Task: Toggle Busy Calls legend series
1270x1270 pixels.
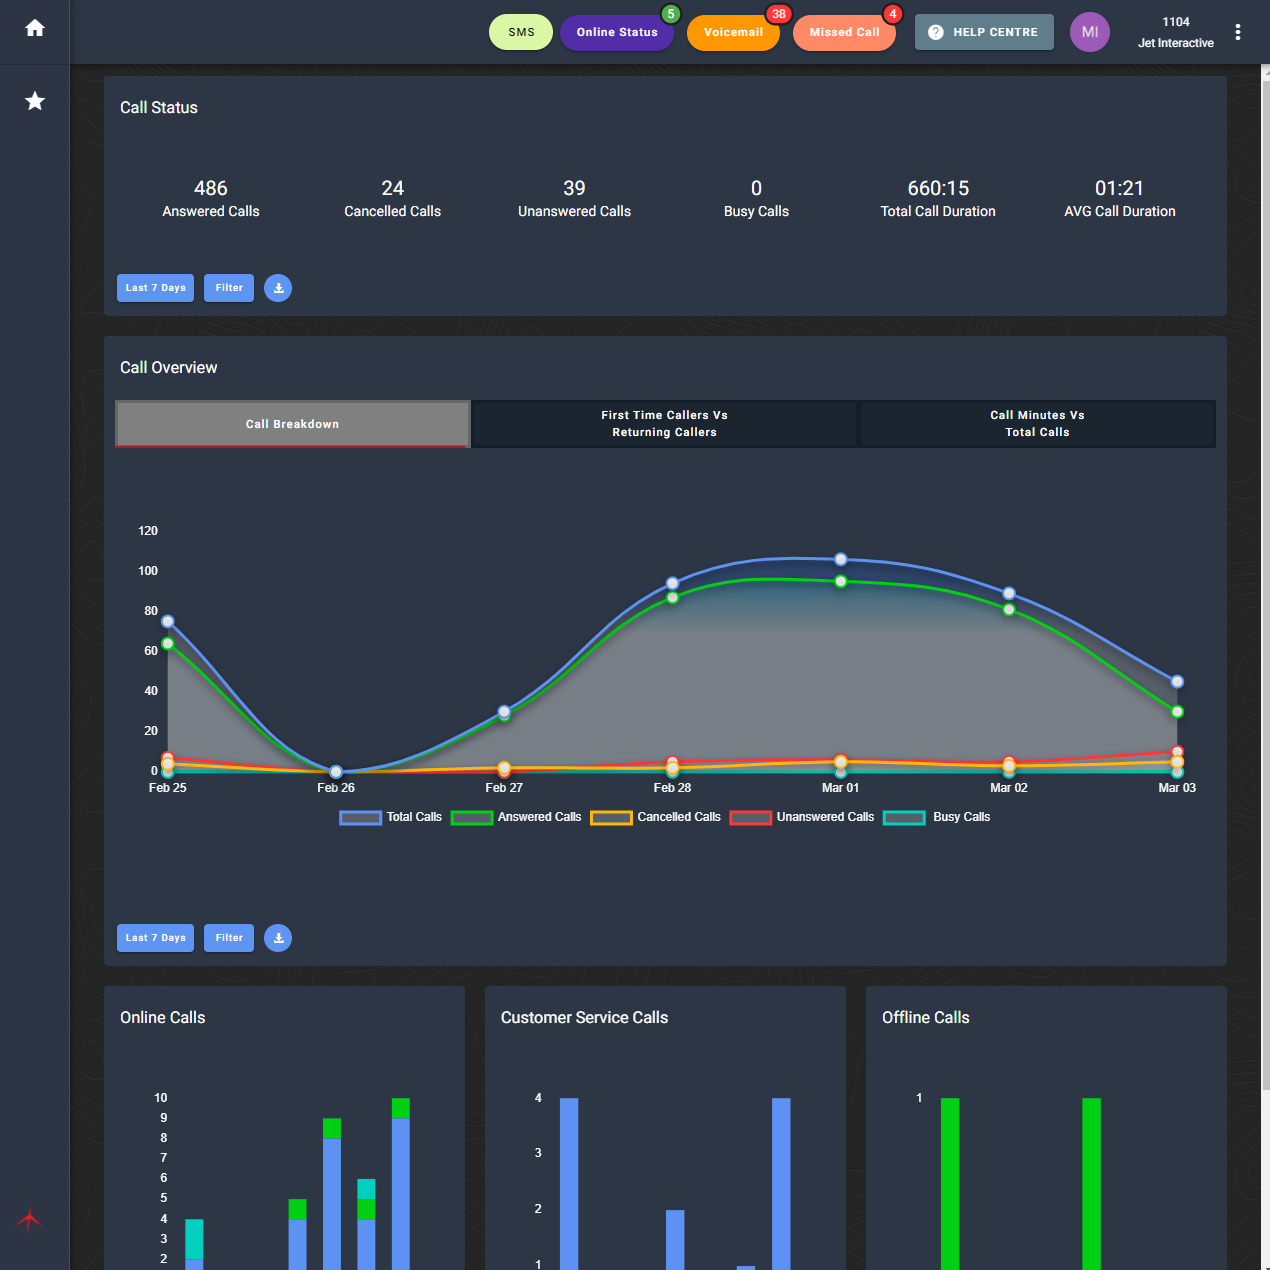Action: tap(937, 817)
